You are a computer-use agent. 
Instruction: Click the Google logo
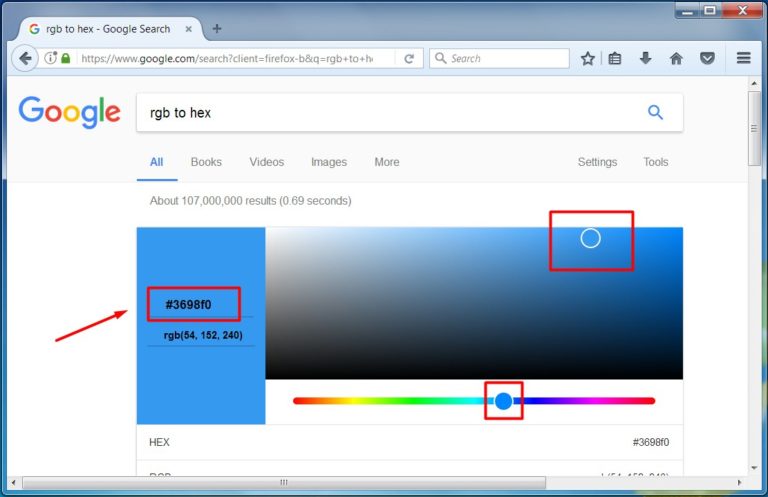[70, 112]
